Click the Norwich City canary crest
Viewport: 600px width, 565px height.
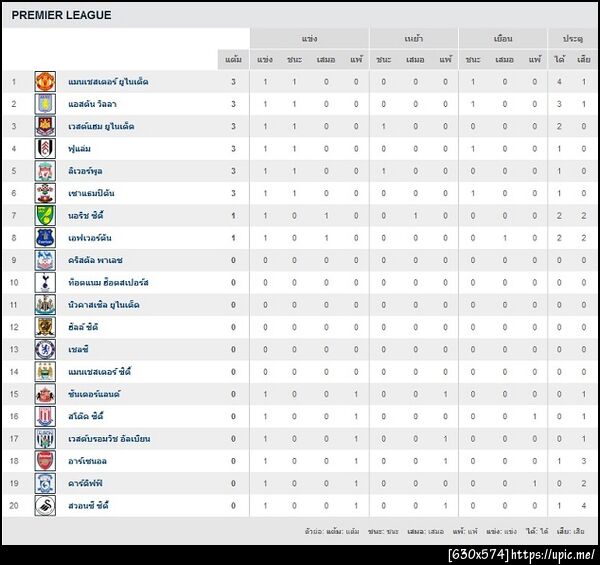(x=44, y=215)
